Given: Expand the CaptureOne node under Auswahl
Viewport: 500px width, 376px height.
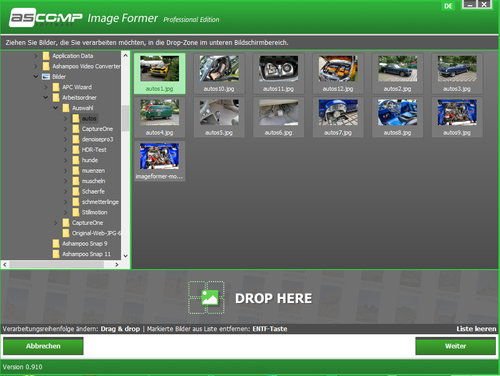Looking at the screenshot, I should tap(66, 129).
